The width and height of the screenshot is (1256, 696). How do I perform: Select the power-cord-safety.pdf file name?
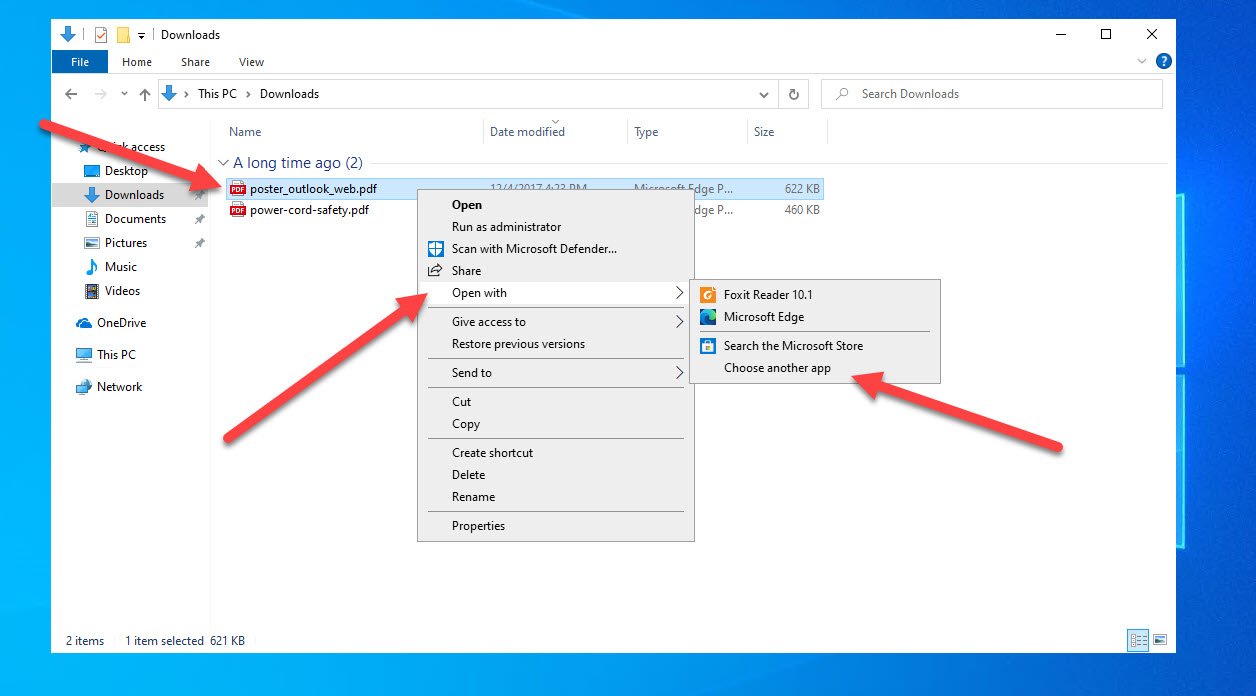click(x=310, y=210)
